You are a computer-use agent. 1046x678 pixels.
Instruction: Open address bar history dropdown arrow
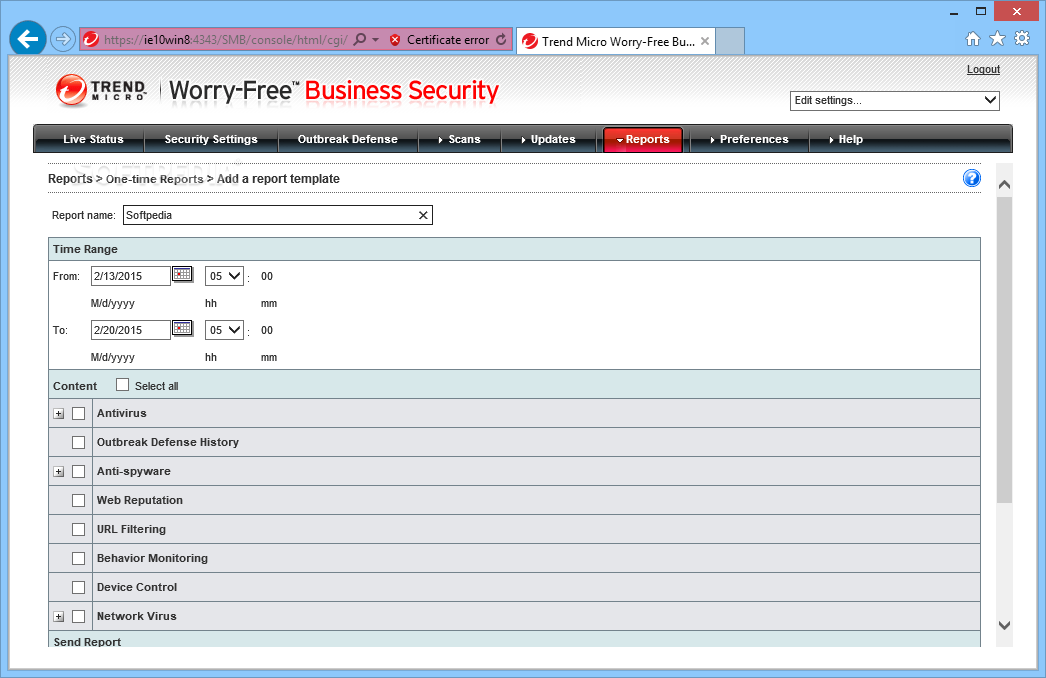(376, 40)
